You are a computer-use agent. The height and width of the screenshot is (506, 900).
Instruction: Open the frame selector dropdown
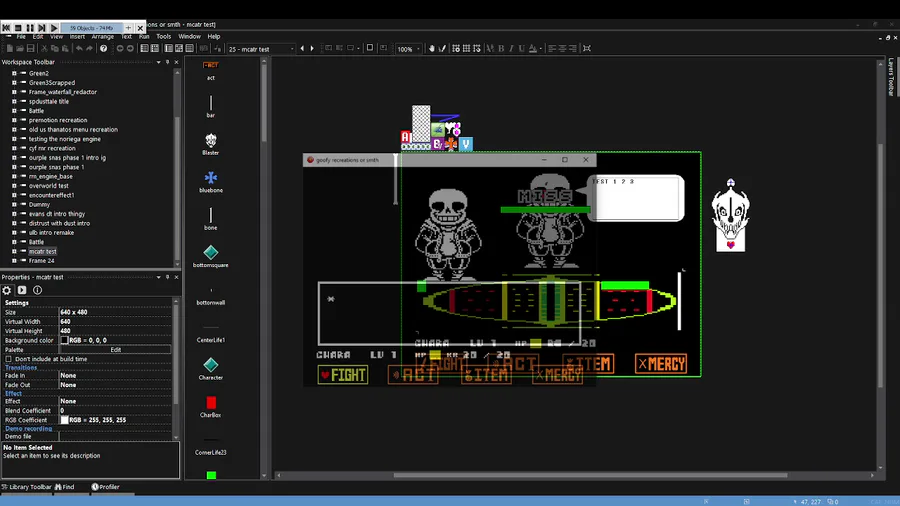(x=292, y=49)
